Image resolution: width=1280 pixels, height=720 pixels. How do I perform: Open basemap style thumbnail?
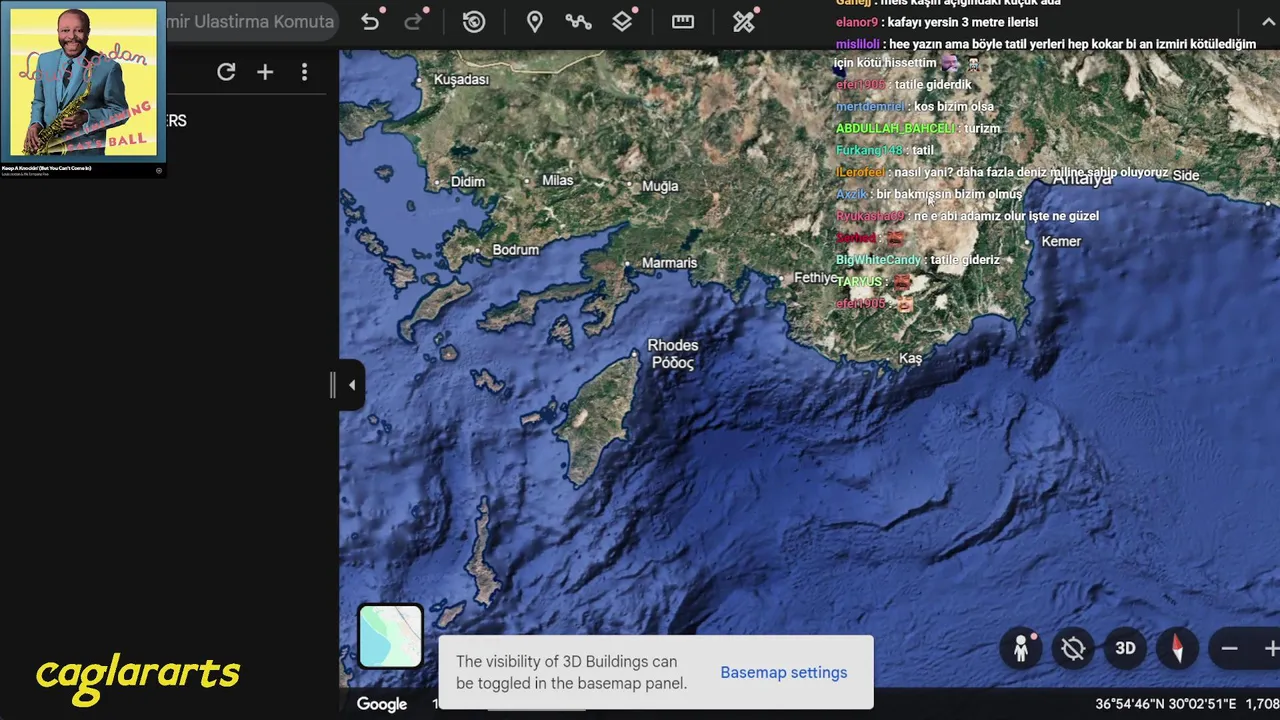[x=390, y=636]
